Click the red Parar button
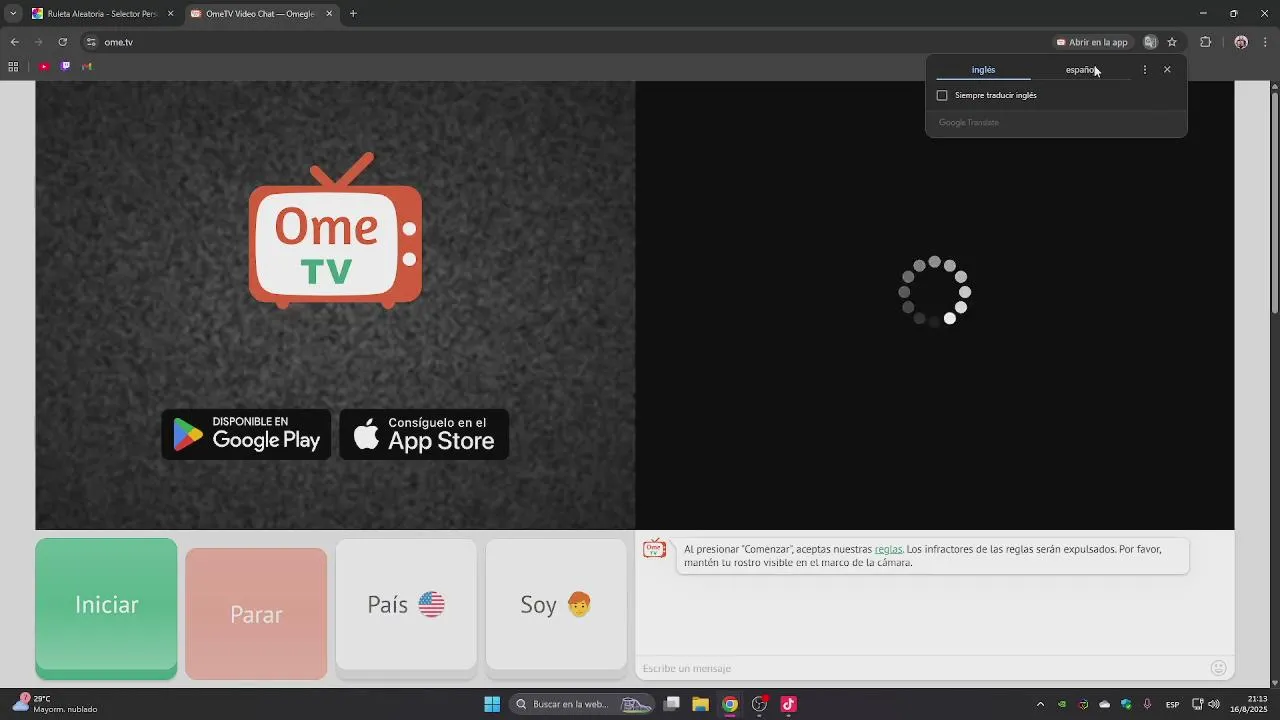This screenshot has height=720, width=1280. coord(256,614)
